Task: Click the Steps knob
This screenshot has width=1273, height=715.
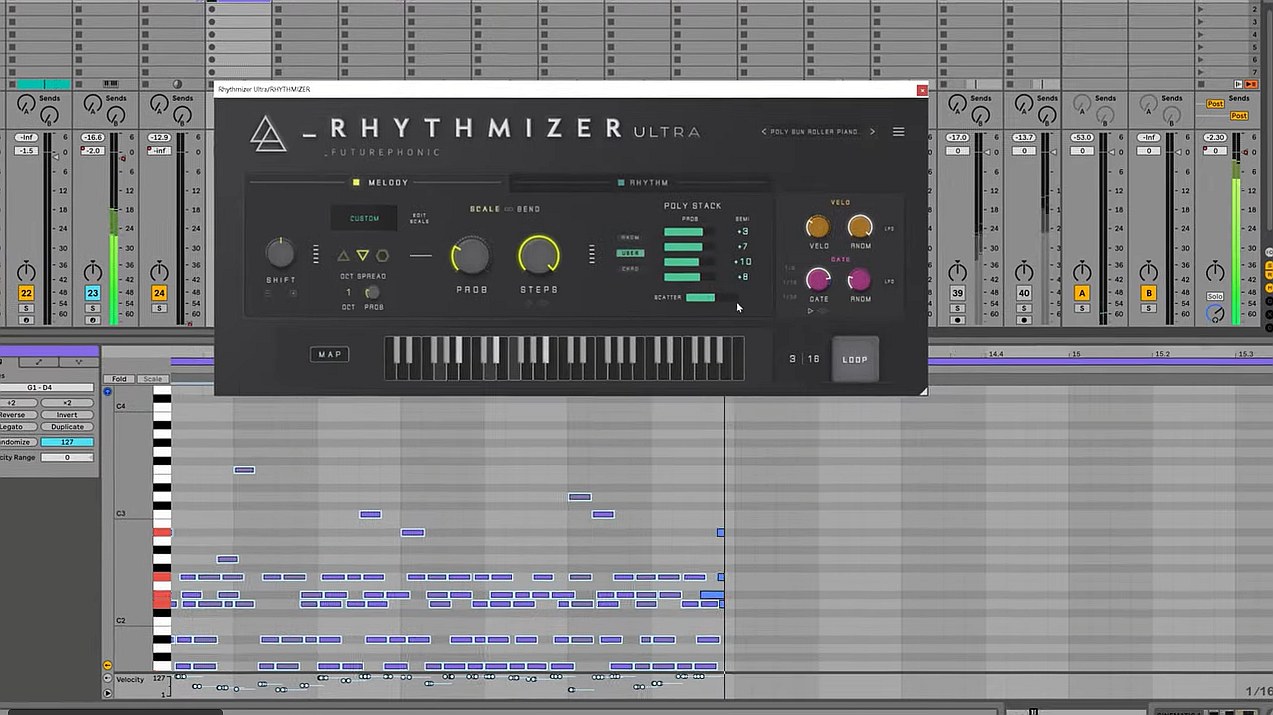Action: pos(539,256)
